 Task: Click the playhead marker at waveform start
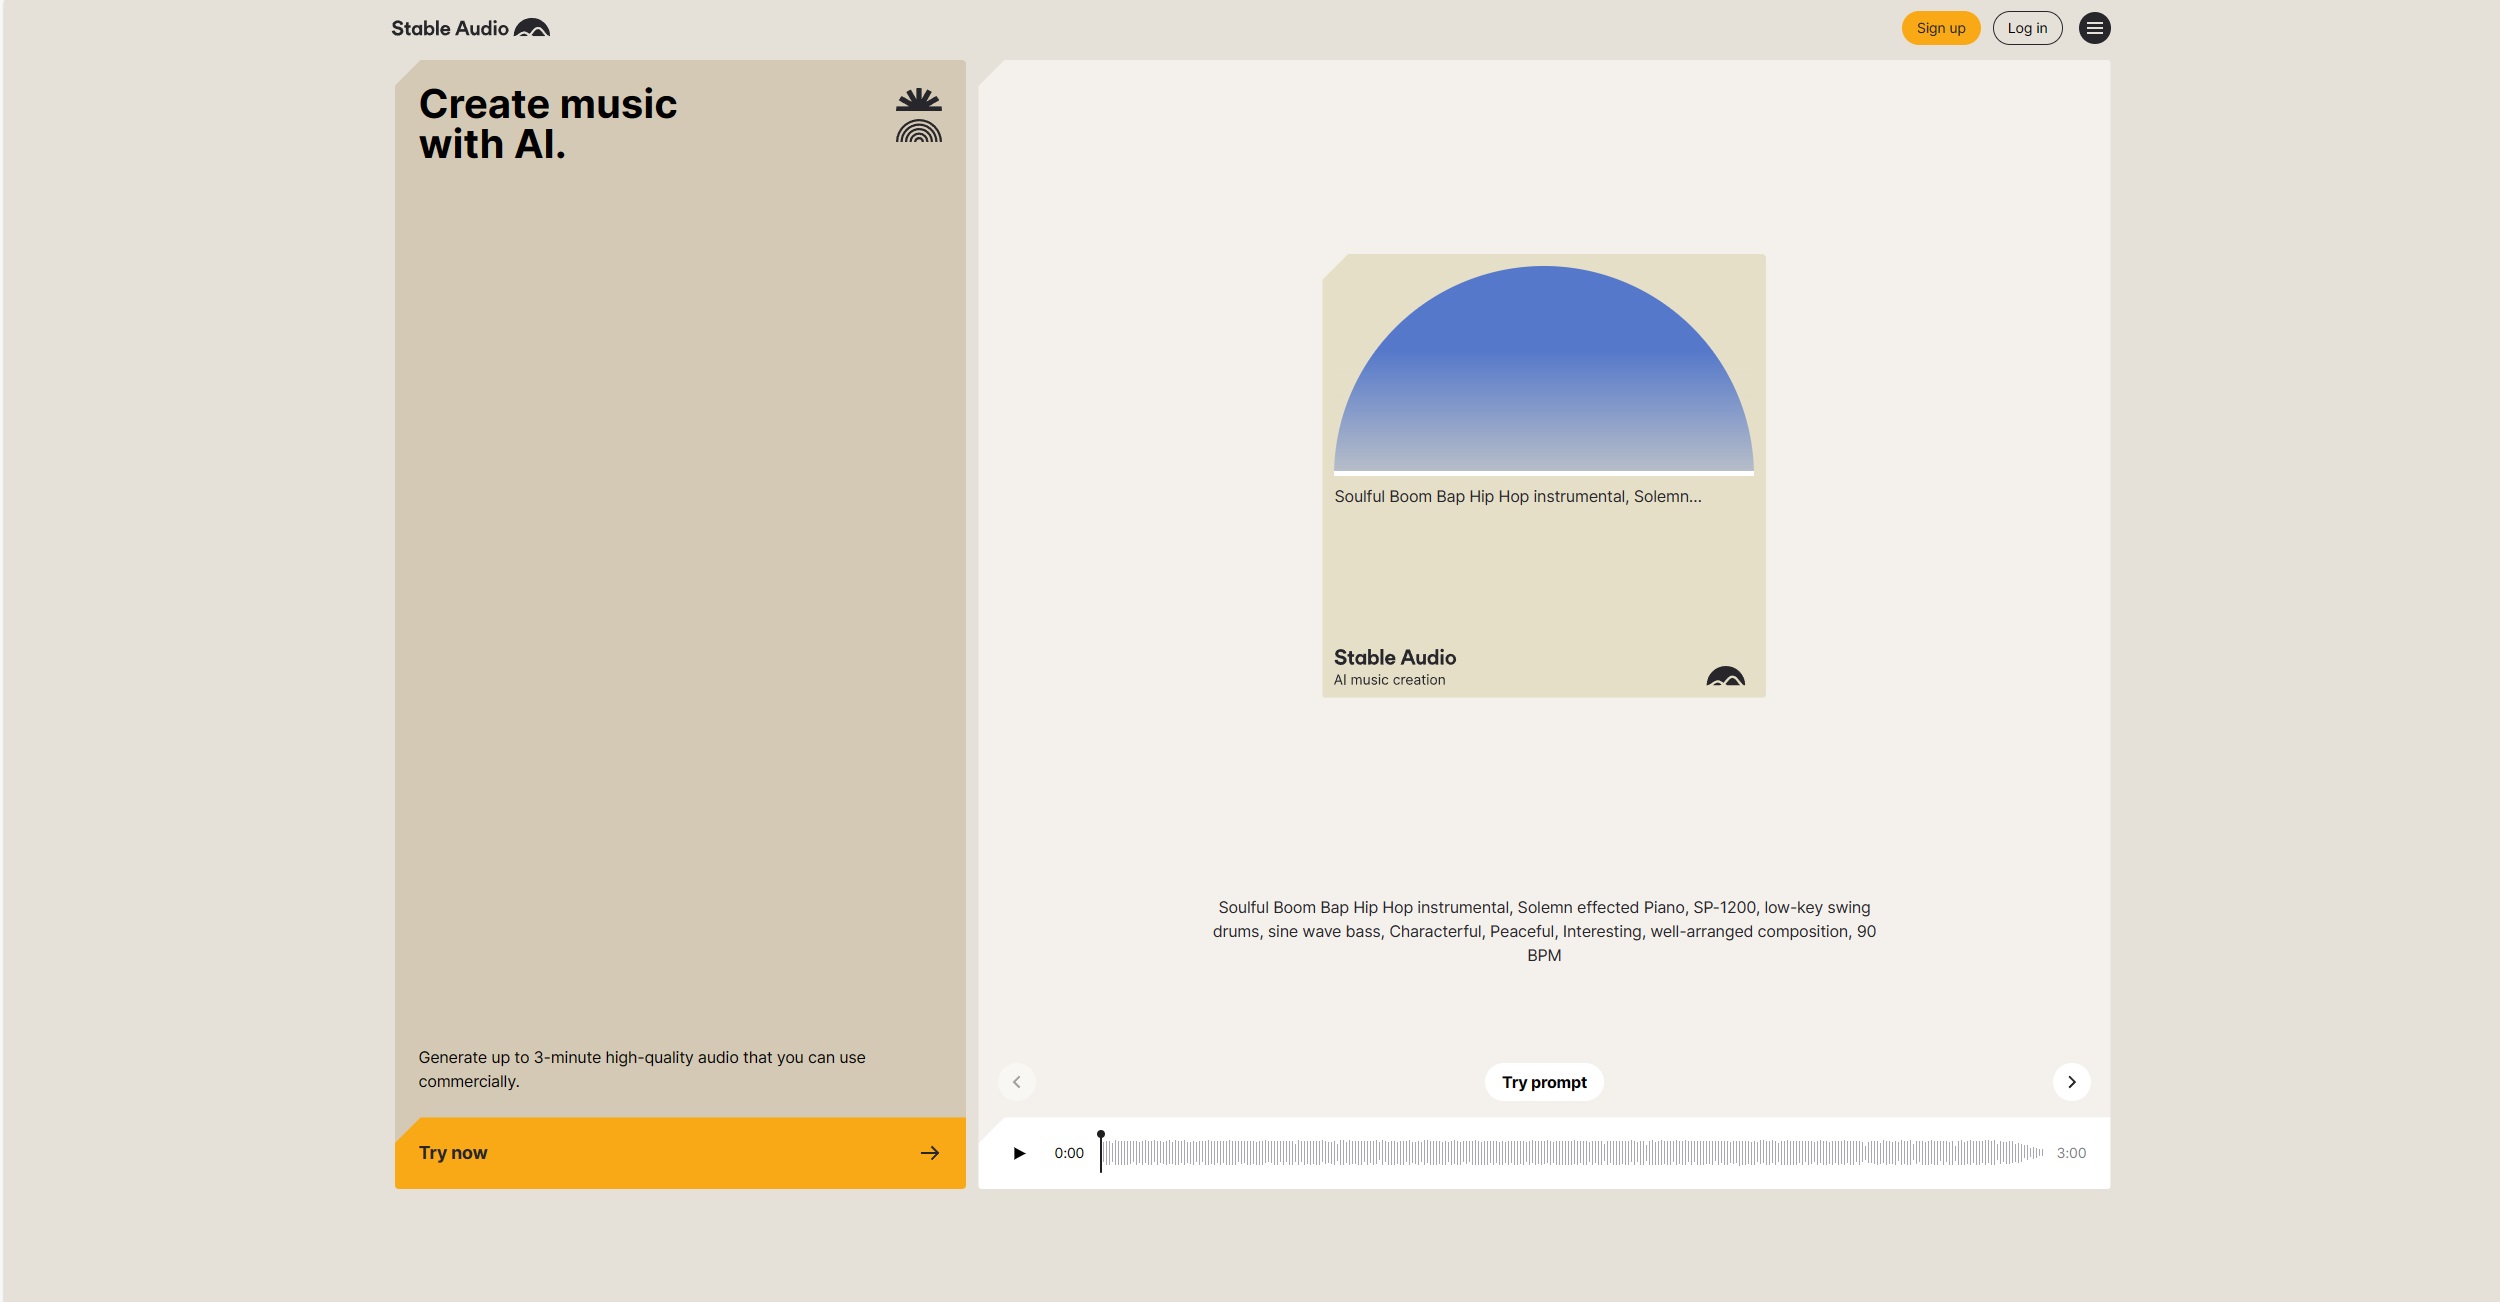[1101, 1137]
